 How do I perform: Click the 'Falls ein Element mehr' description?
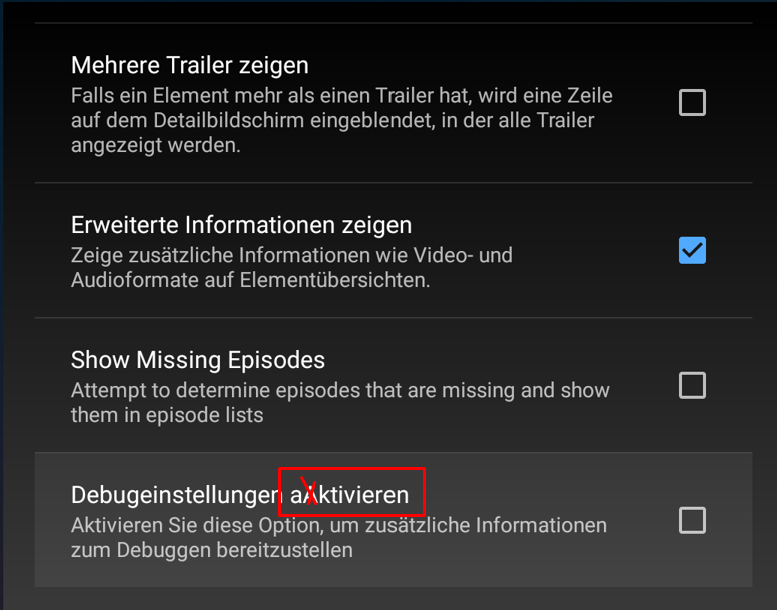click(342, 120)
